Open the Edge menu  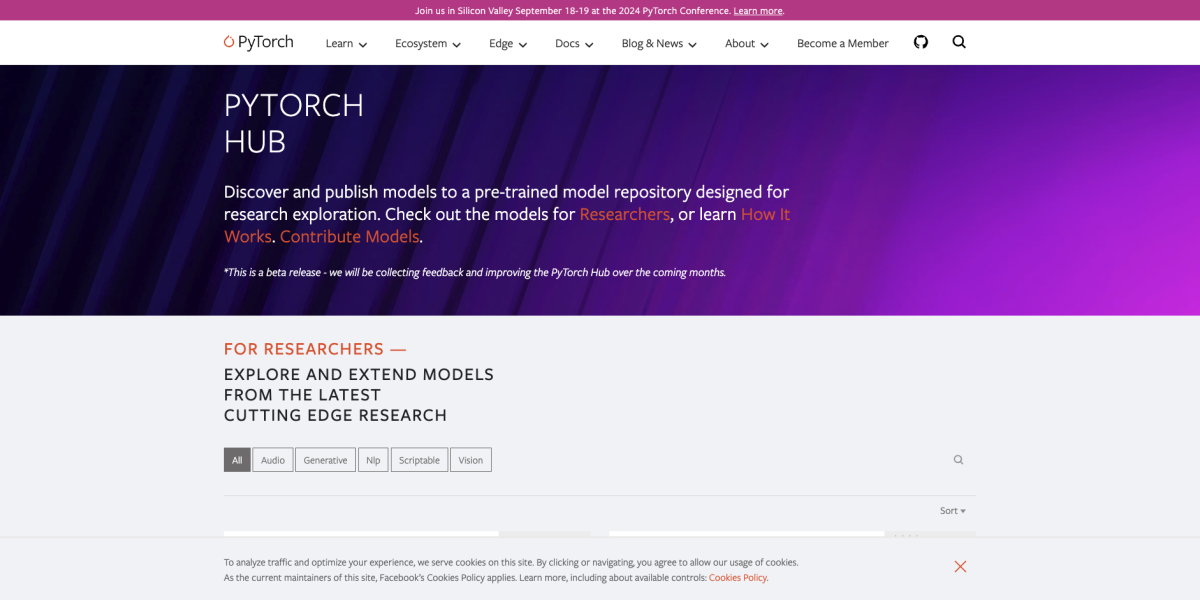click(x=507, y=43)
